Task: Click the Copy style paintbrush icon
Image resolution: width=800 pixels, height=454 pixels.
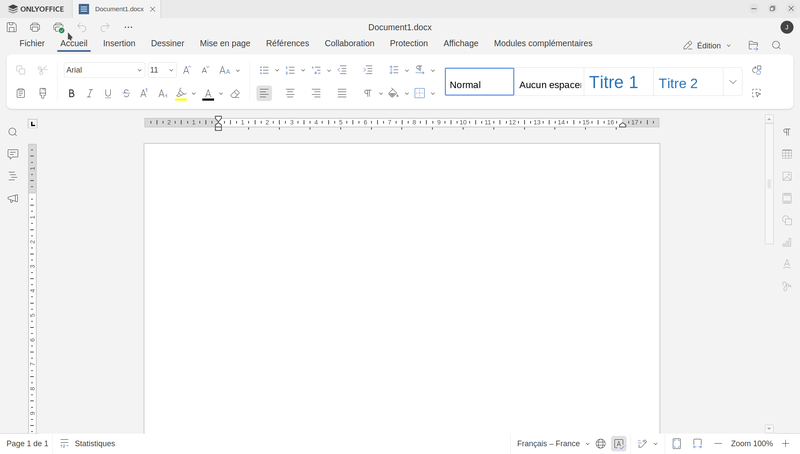Action: click(x=42, y=94)
